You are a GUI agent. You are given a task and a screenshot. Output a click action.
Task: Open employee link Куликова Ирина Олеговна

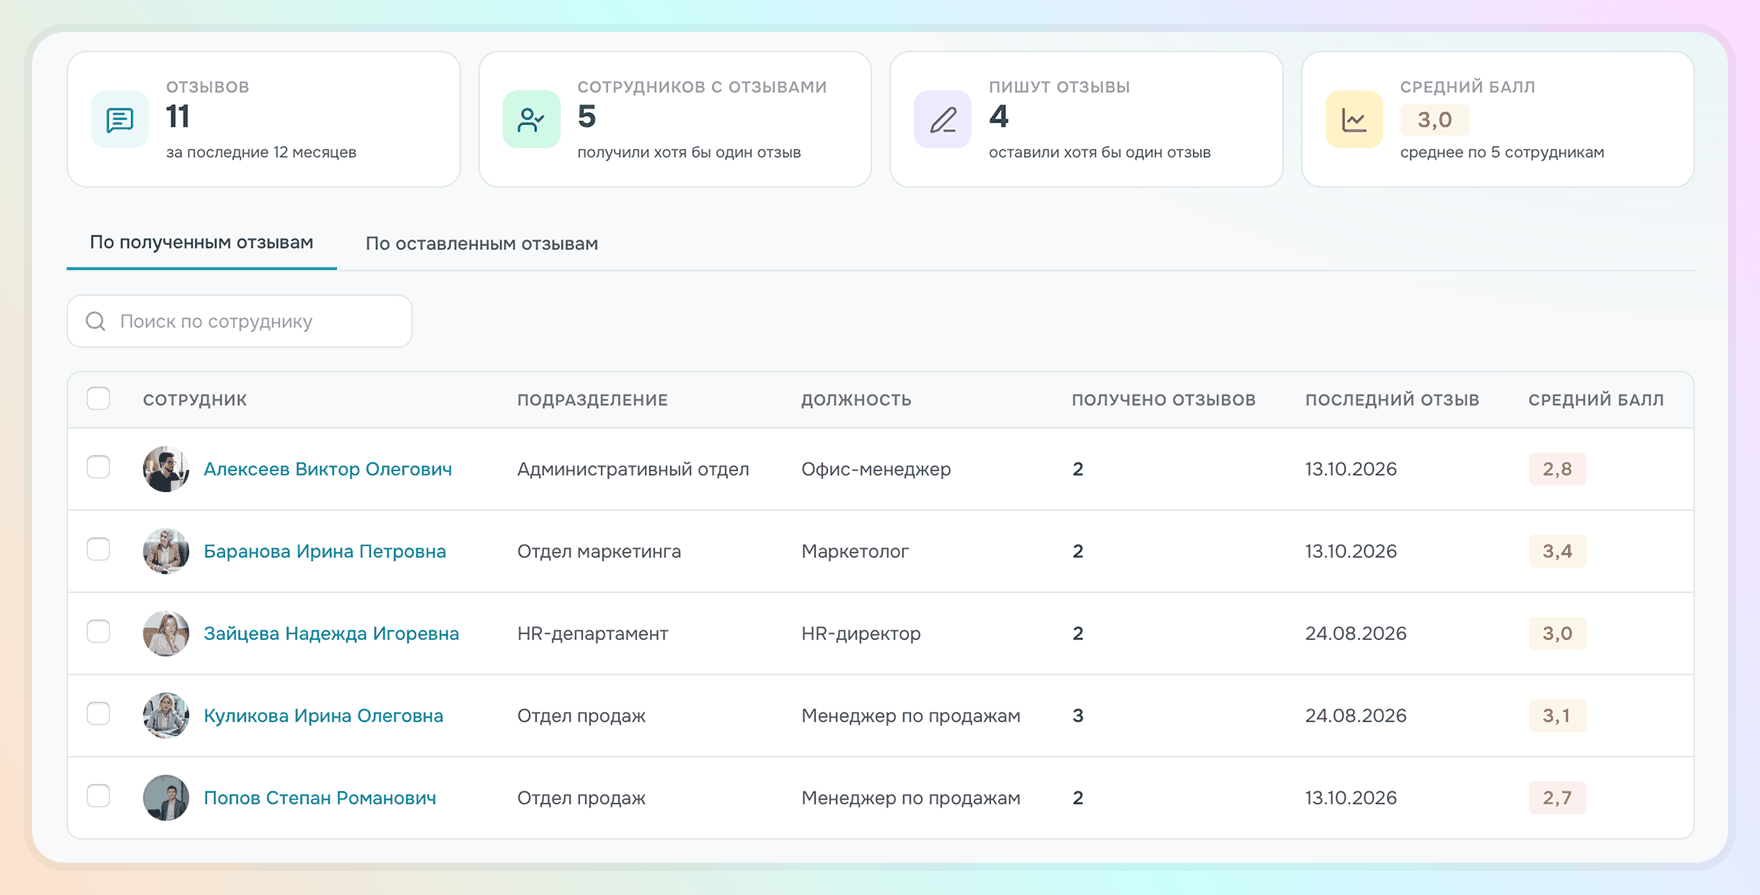[323, 715]
